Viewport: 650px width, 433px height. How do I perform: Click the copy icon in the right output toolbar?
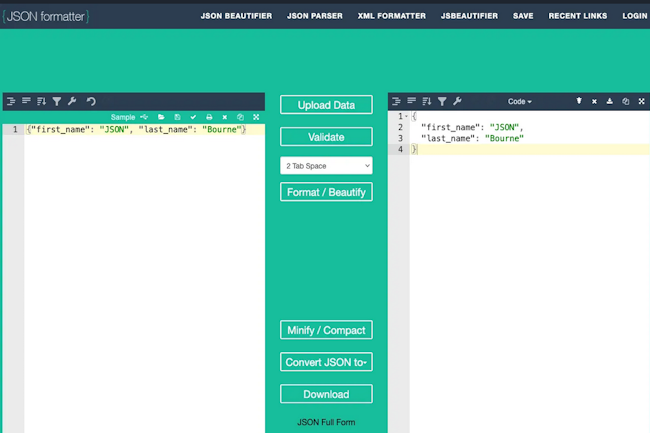point(625,101)
